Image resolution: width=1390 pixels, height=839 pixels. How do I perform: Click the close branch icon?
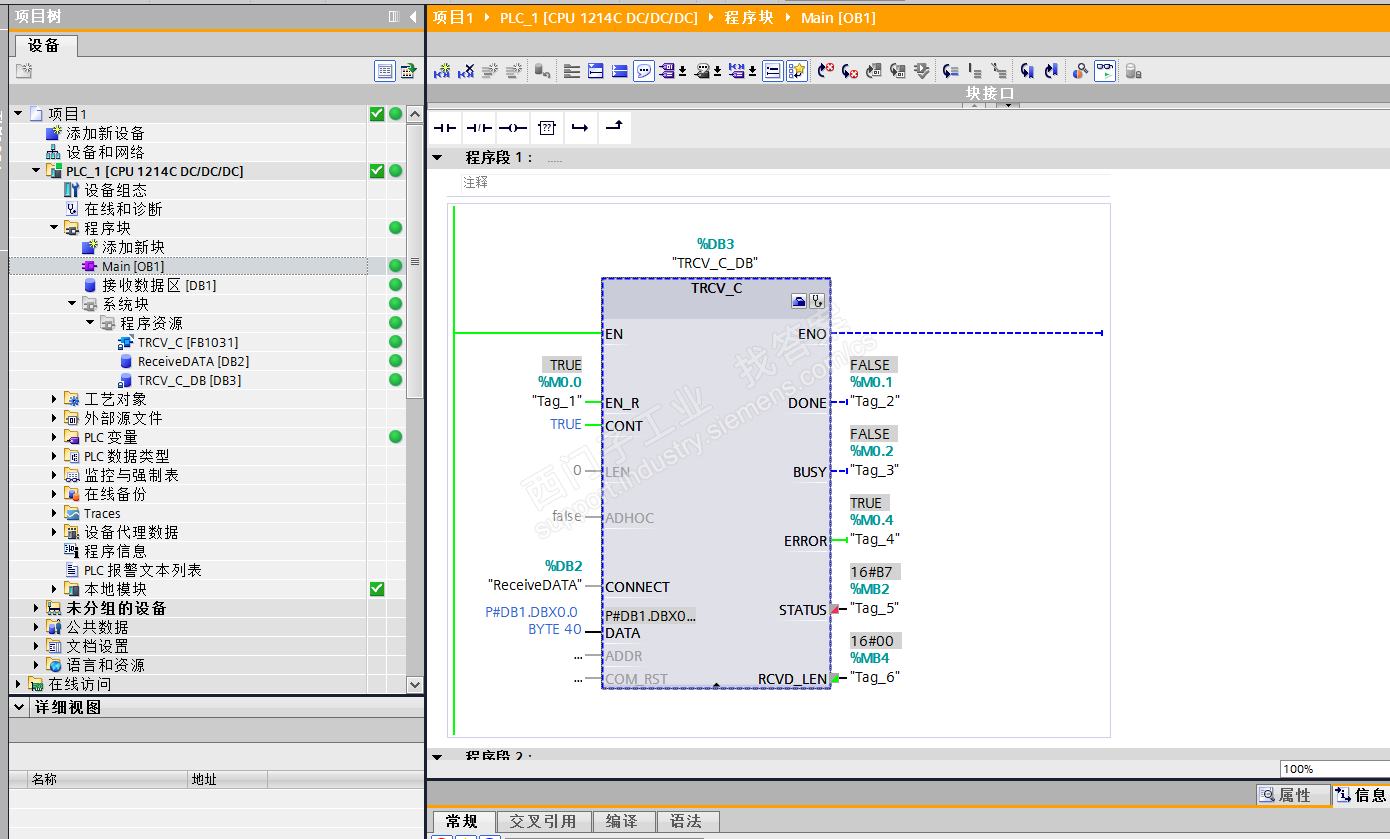pos(614,127)
